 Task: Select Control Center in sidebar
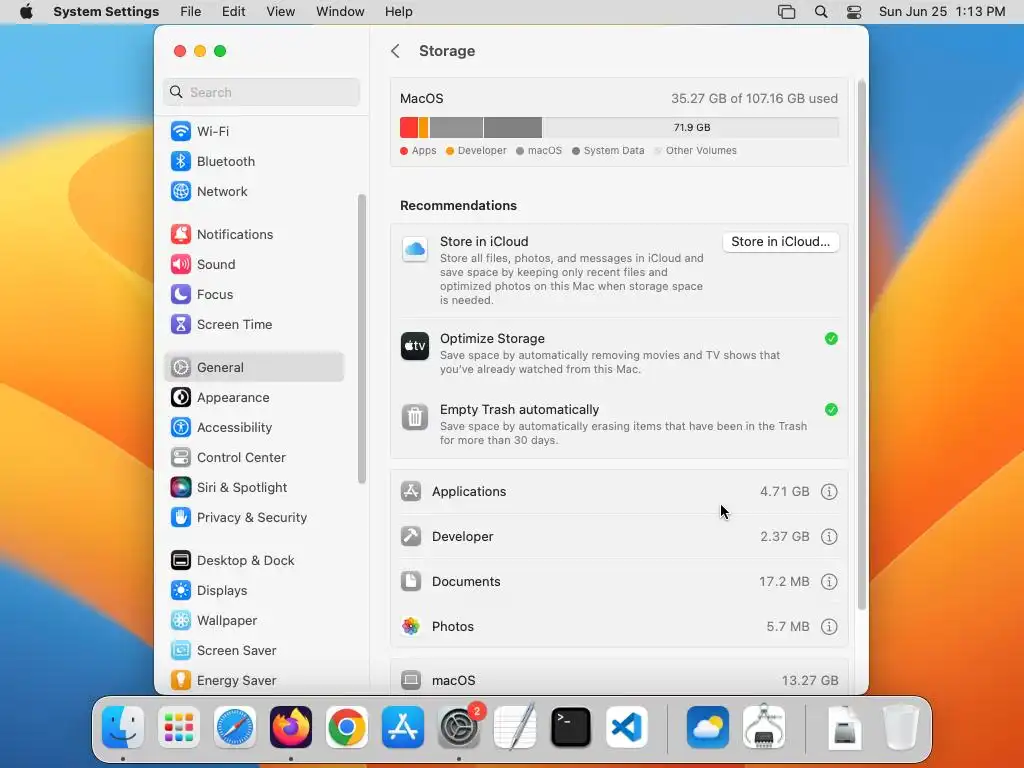click(x=255, y=458)
